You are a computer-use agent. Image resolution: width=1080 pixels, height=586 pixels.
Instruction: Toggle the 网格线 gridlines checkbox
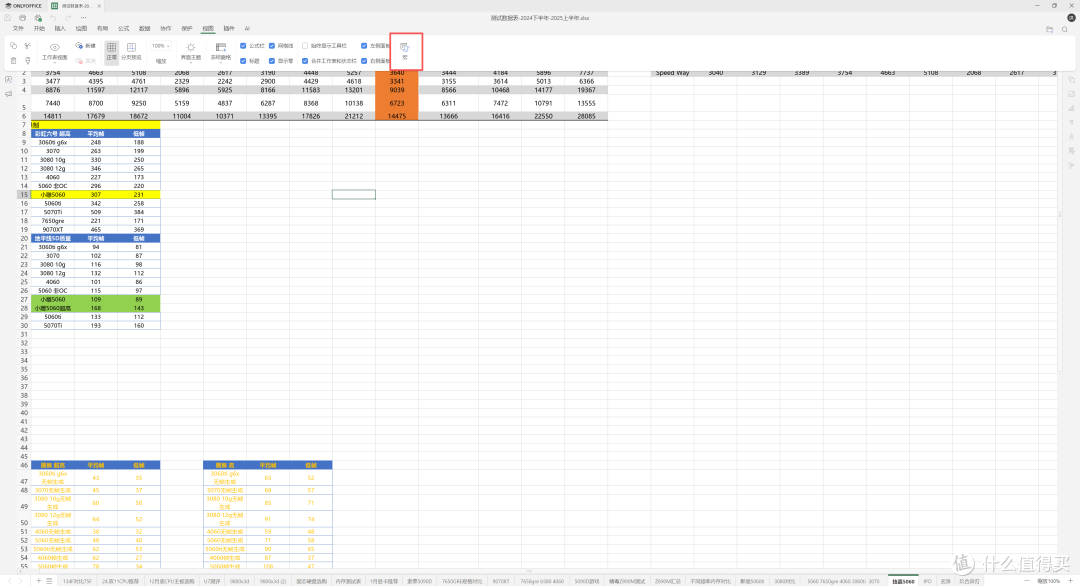272,46
